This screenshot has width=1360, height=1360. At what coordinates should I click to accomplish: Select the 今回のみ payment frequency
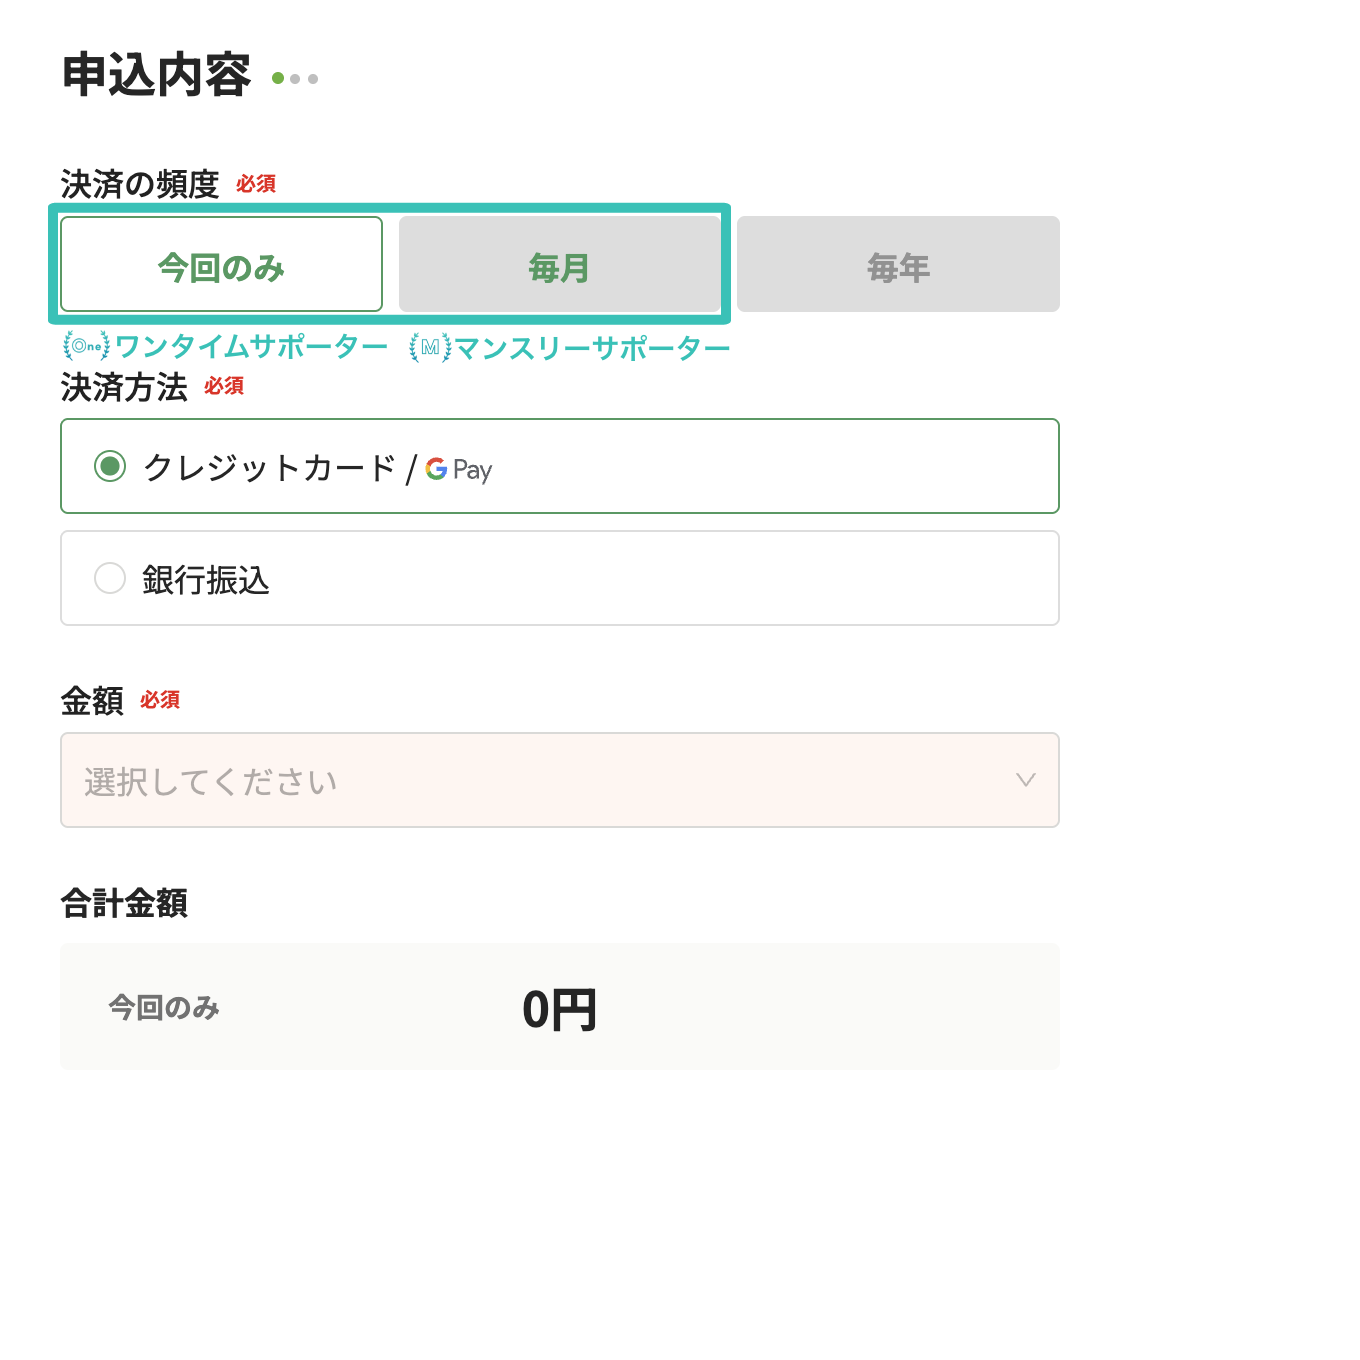pos(221,265)
